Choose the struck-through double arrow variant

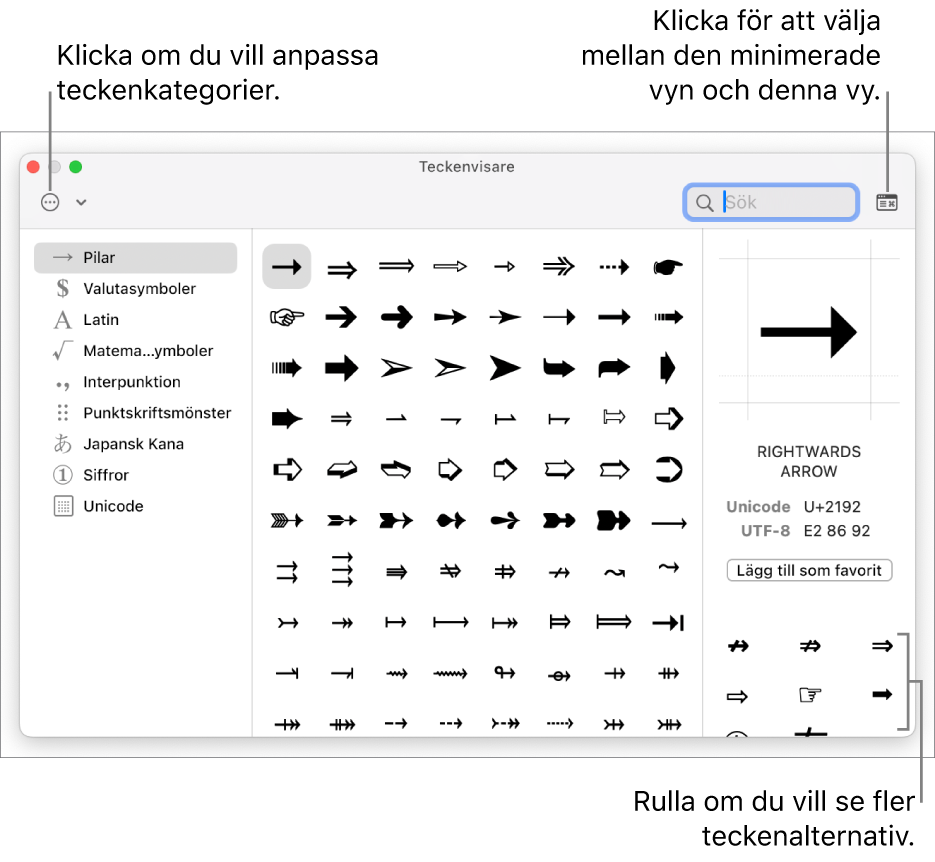click(x=810, y=646)
